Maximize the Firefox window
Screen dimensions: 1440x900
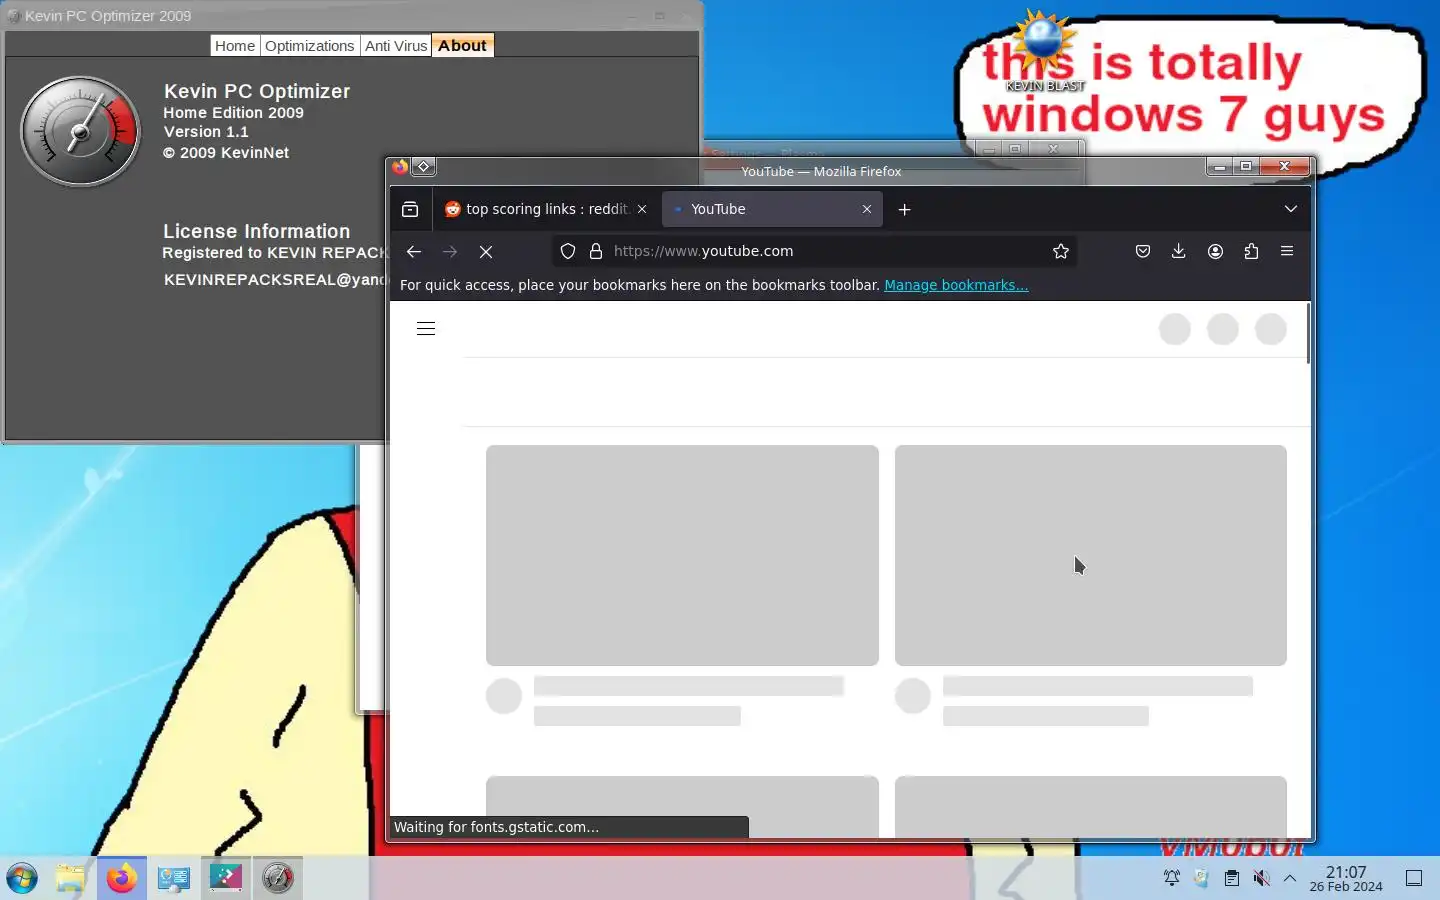1246,166
